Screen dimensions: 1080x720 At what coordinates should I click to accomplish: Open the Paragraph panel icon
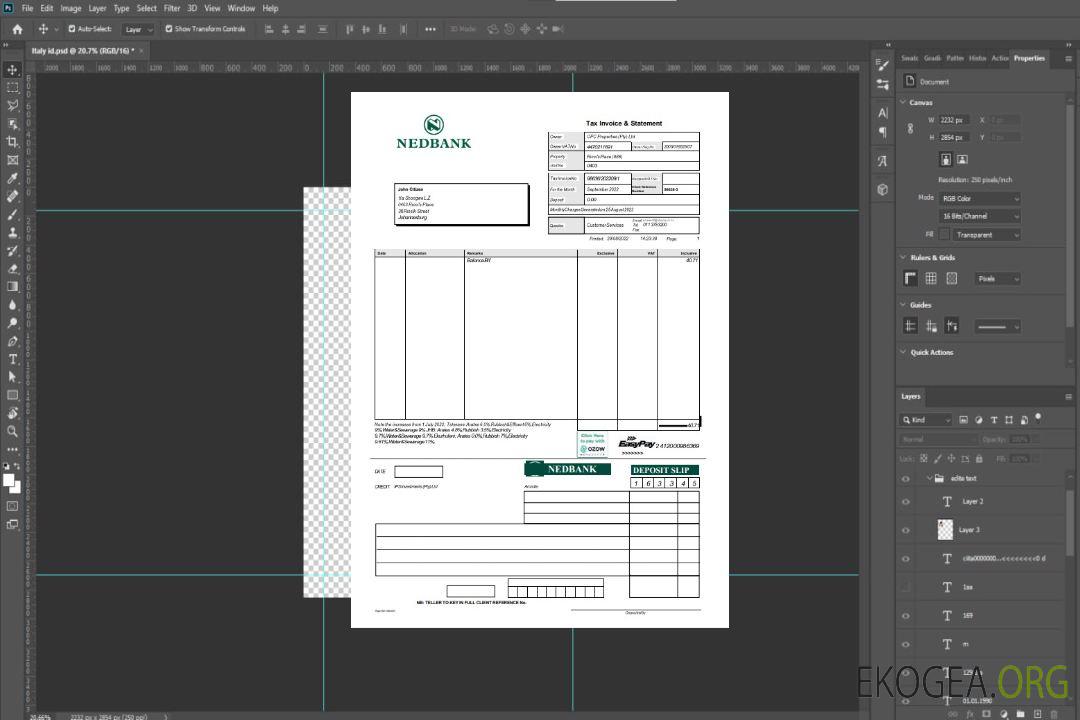coord(883,132)
